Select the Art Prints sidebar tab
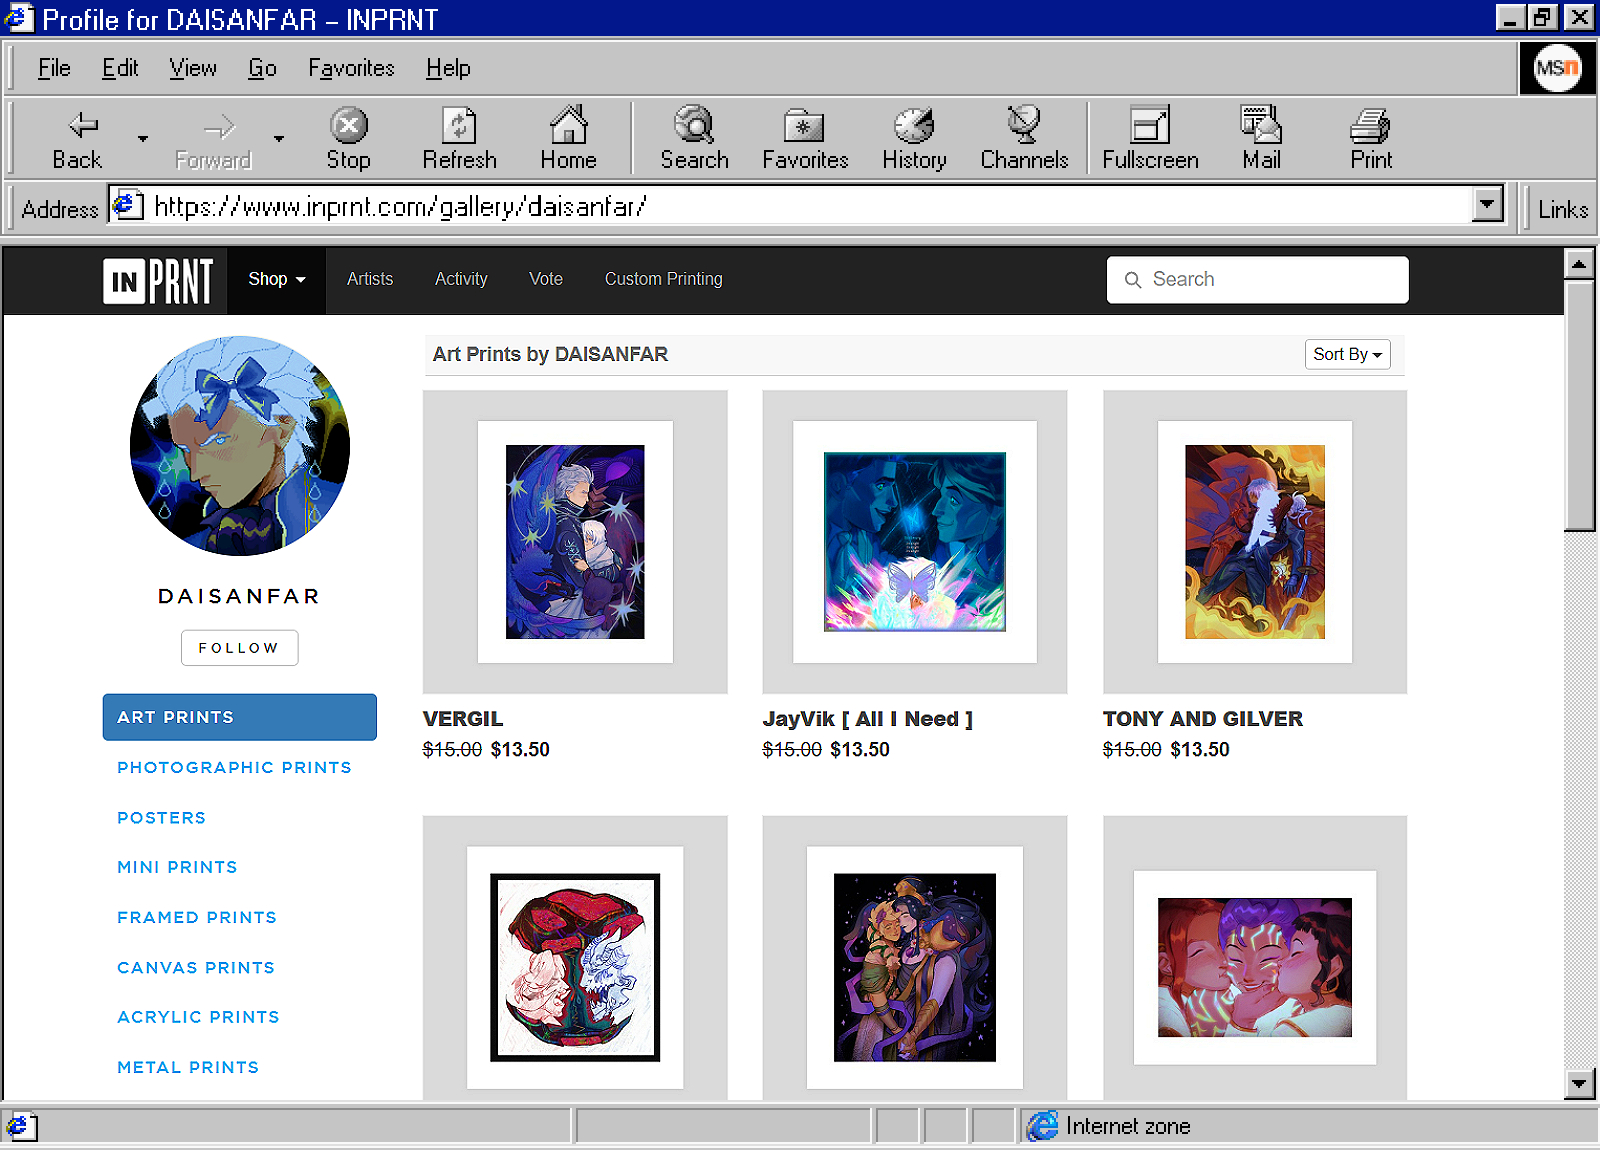Image resolution: width=1600 pixels, height=1150 pixels. [239, 717]
